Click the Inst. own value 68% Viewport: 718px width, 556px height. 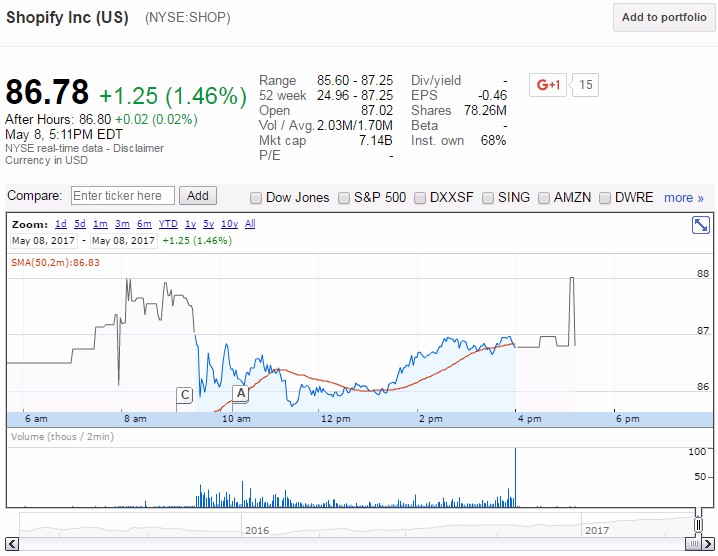(493, 141)
